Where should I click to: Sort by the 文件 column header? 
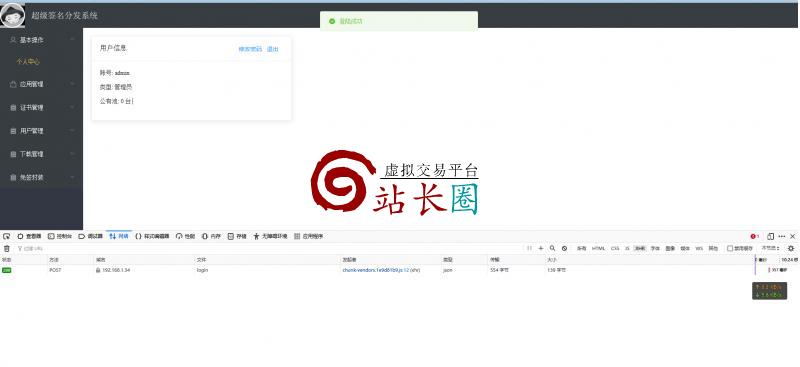(x=267, y=260)
